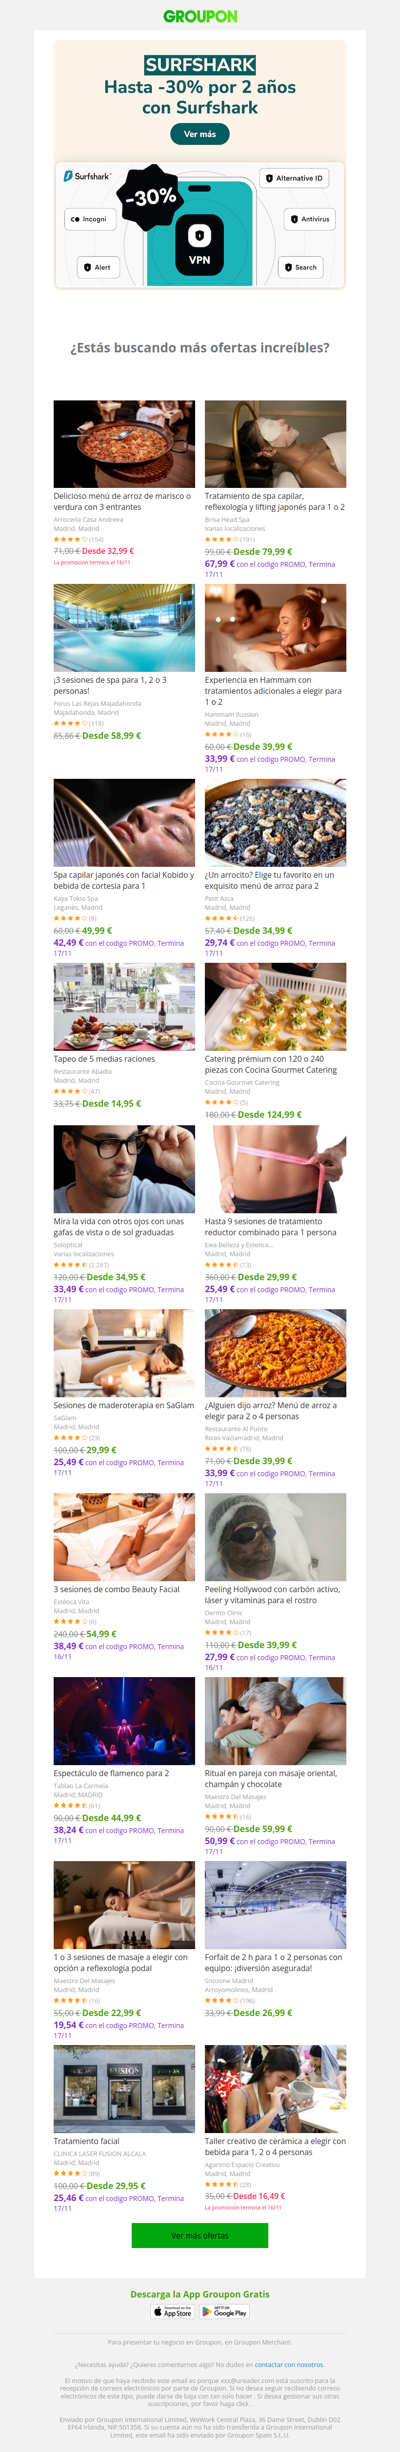Follow the 'contactar con nosotros' link

(289, 2365)
